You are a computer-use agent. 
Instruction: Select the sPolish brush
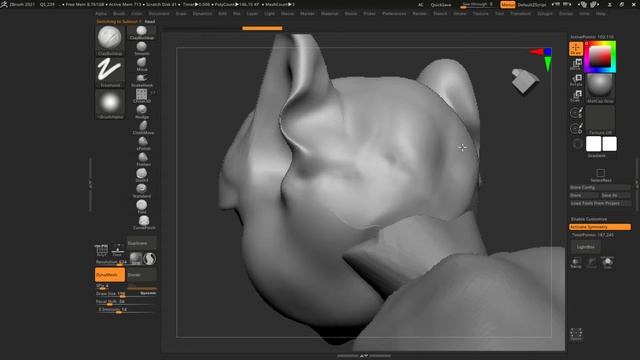point(142,144)
